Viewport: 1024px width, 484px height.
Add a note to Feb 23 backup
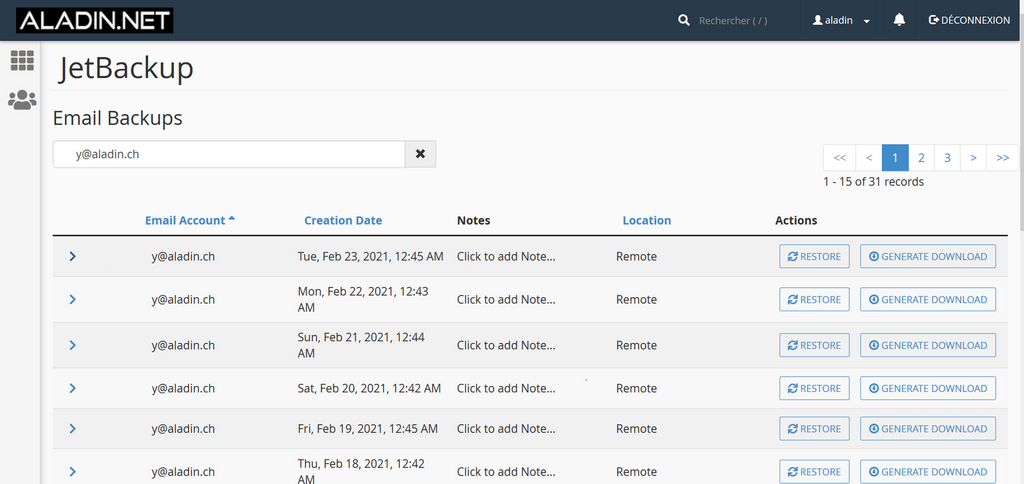(x=506, y=257)
